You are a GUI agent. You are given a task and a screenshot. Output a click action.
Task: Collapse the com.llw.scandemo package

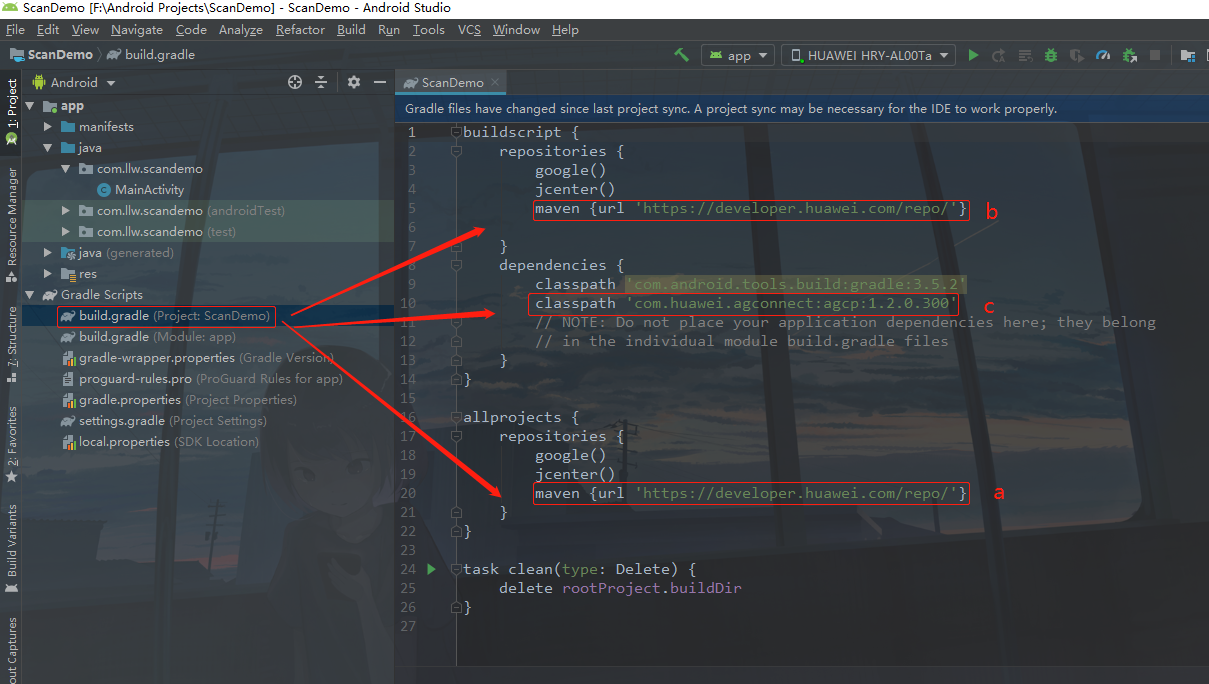[x=66, y=169]
